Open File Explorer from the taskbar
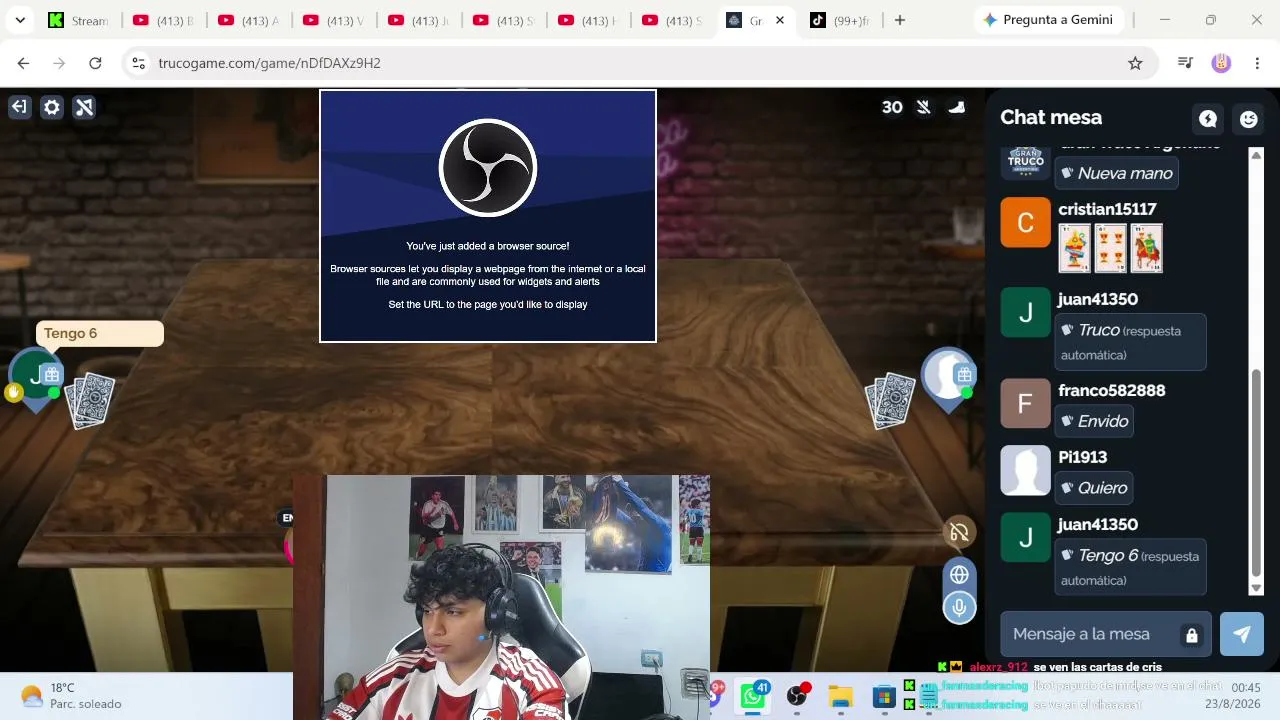 [x=840, y=696]
